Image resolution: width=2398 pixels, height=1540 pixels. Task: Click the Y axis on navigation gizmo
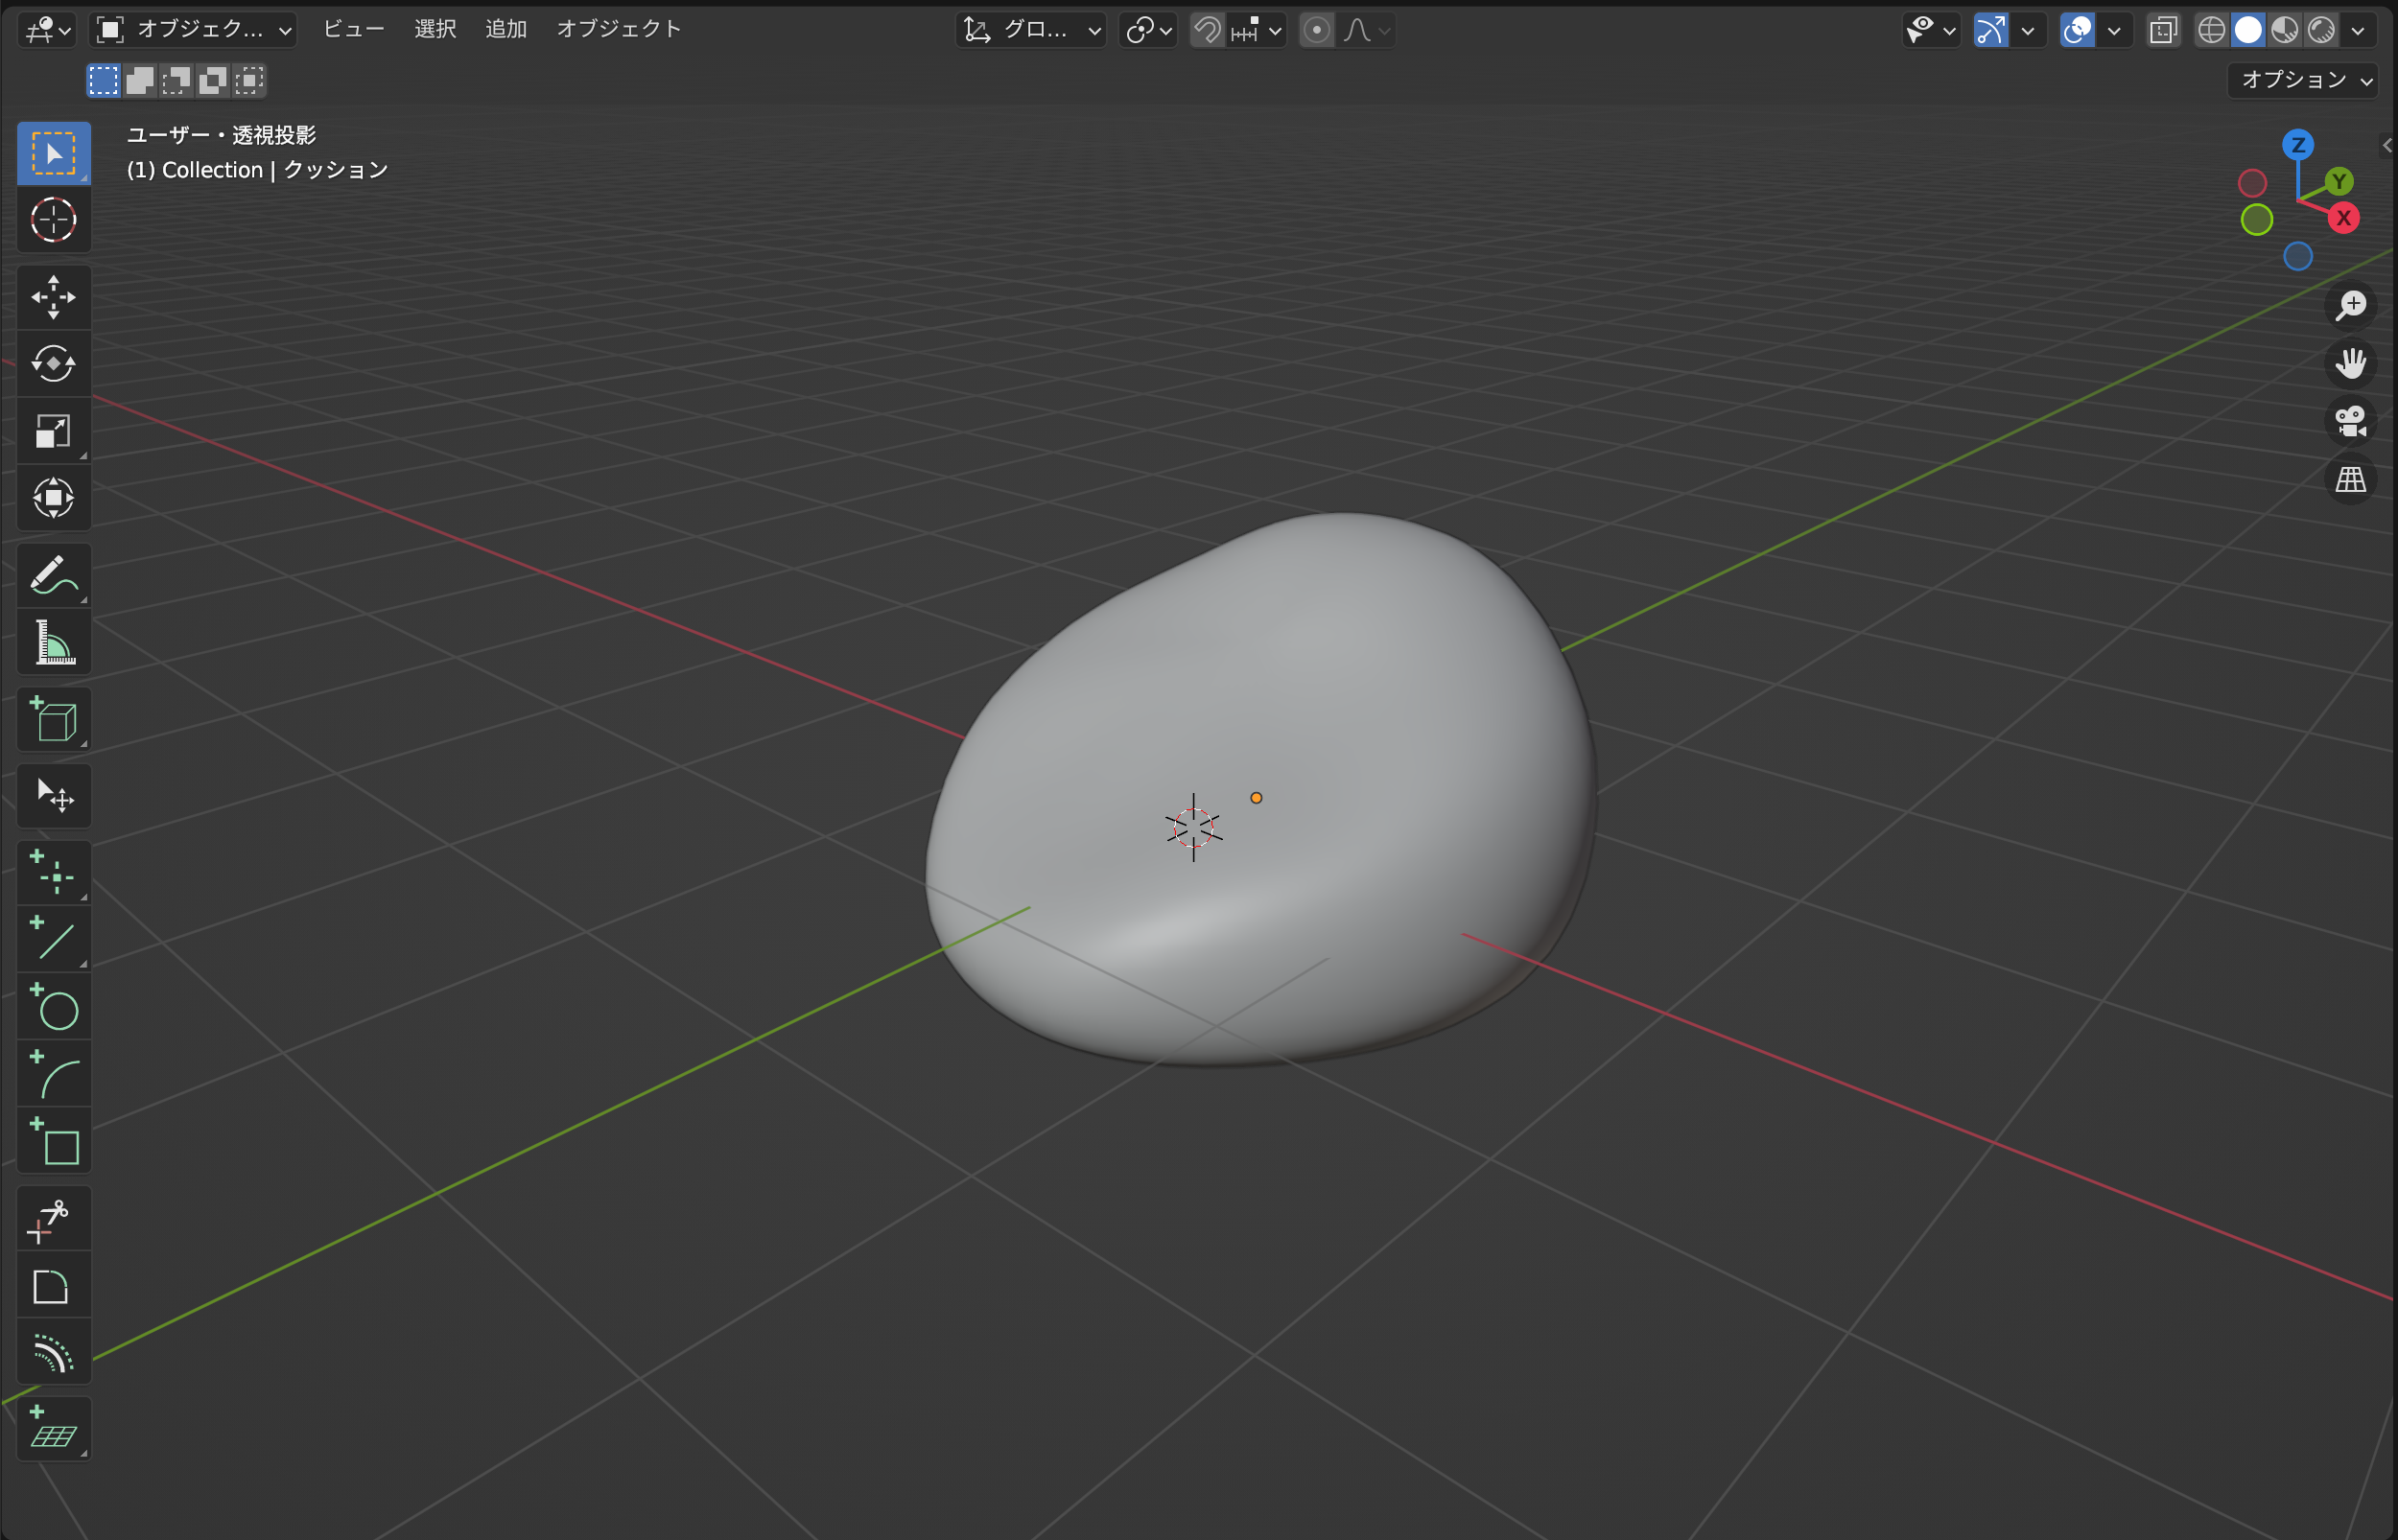(x=2338, y=181)
